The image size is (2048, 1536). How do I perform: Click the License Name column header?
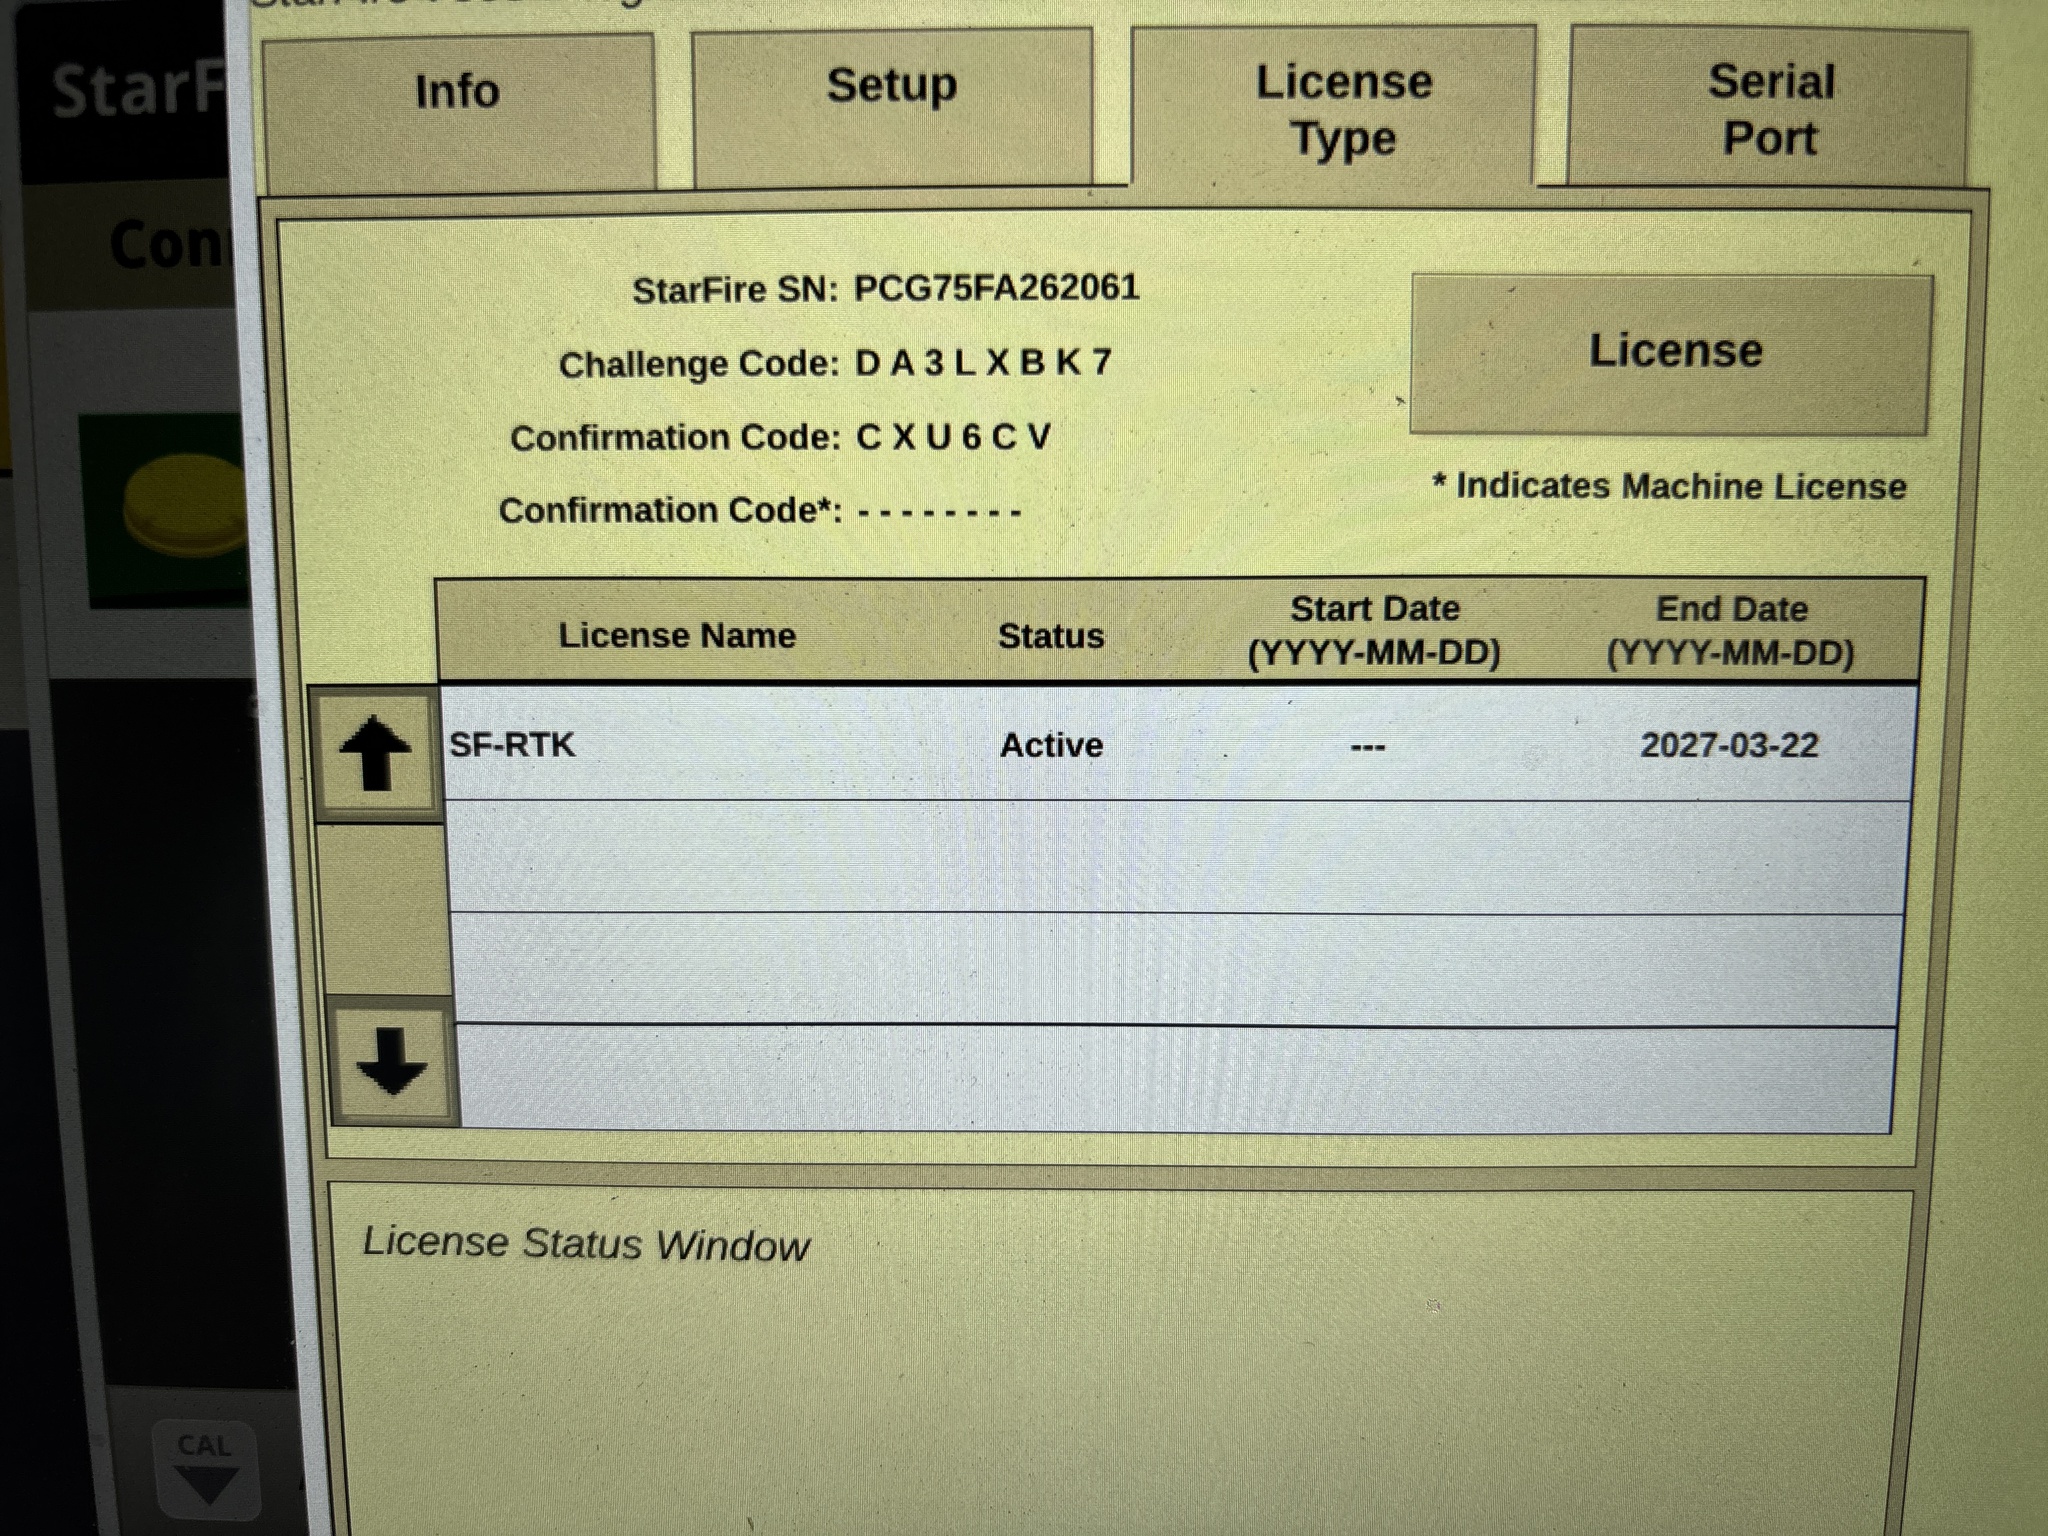(x=677, y=635)
